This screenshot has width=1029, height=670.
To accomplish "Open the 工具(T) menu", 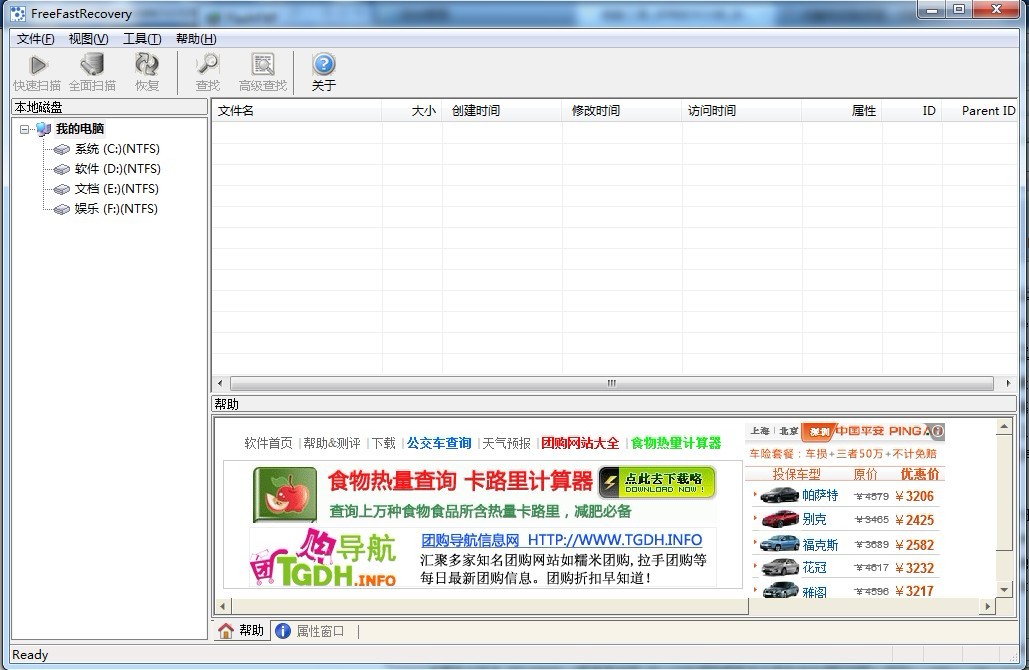I will point(141,39).
